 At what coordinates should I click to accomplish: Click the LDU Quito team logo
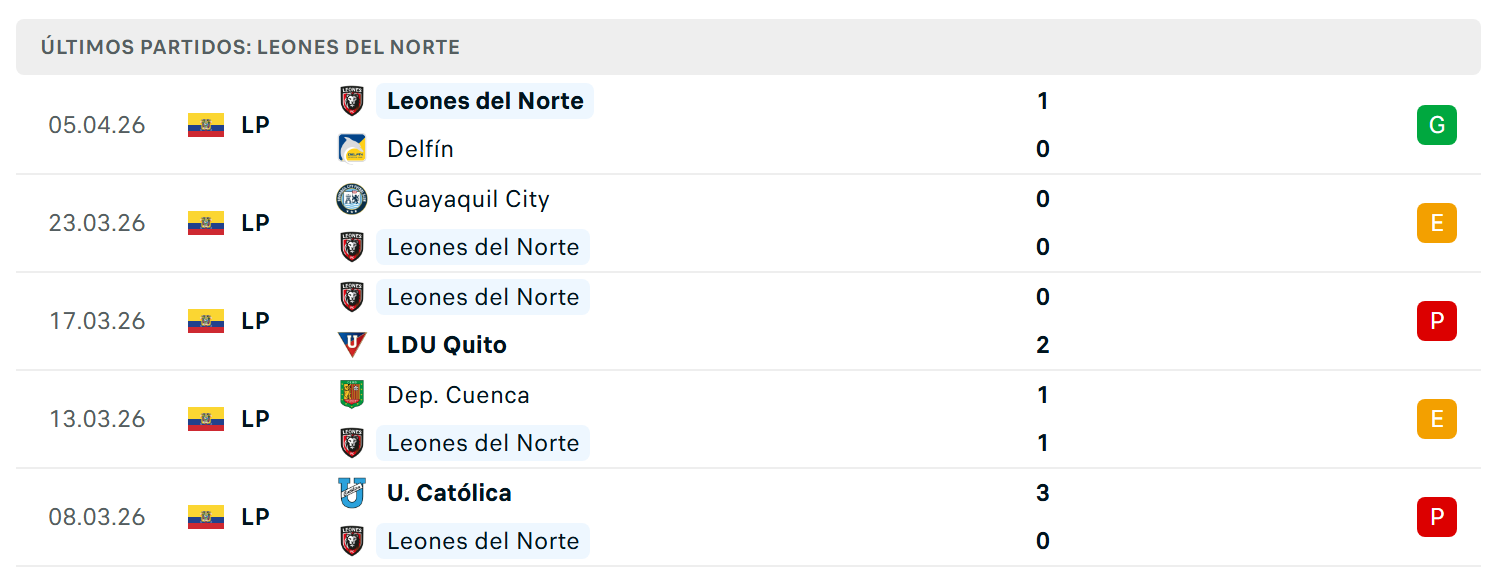(x=352, y=345)
